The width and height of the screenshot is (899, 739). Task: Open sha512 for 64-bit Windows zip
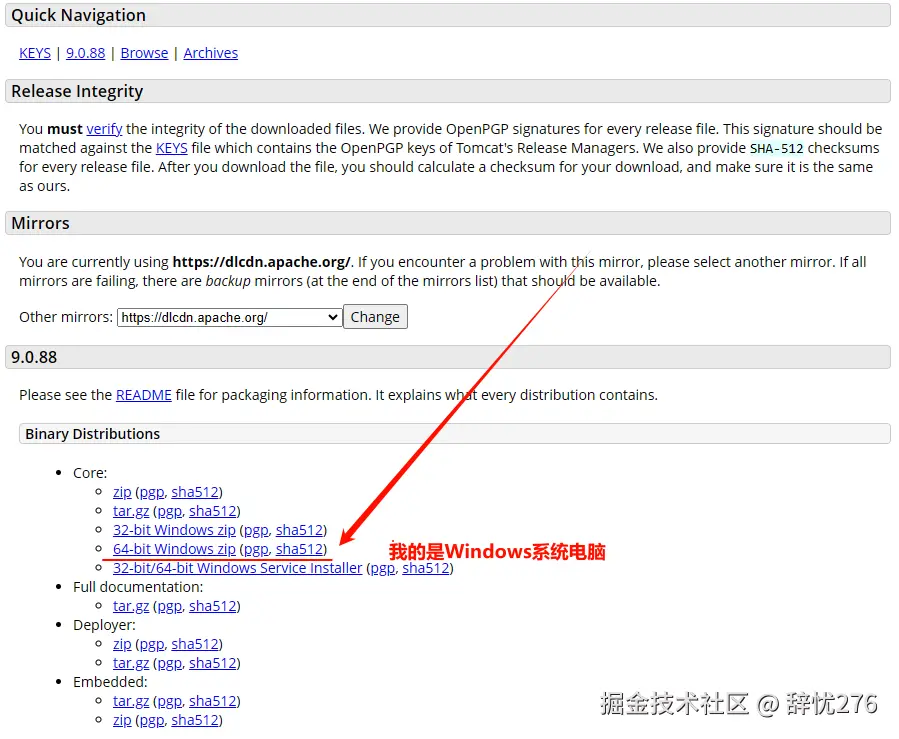tap(299, 549)
